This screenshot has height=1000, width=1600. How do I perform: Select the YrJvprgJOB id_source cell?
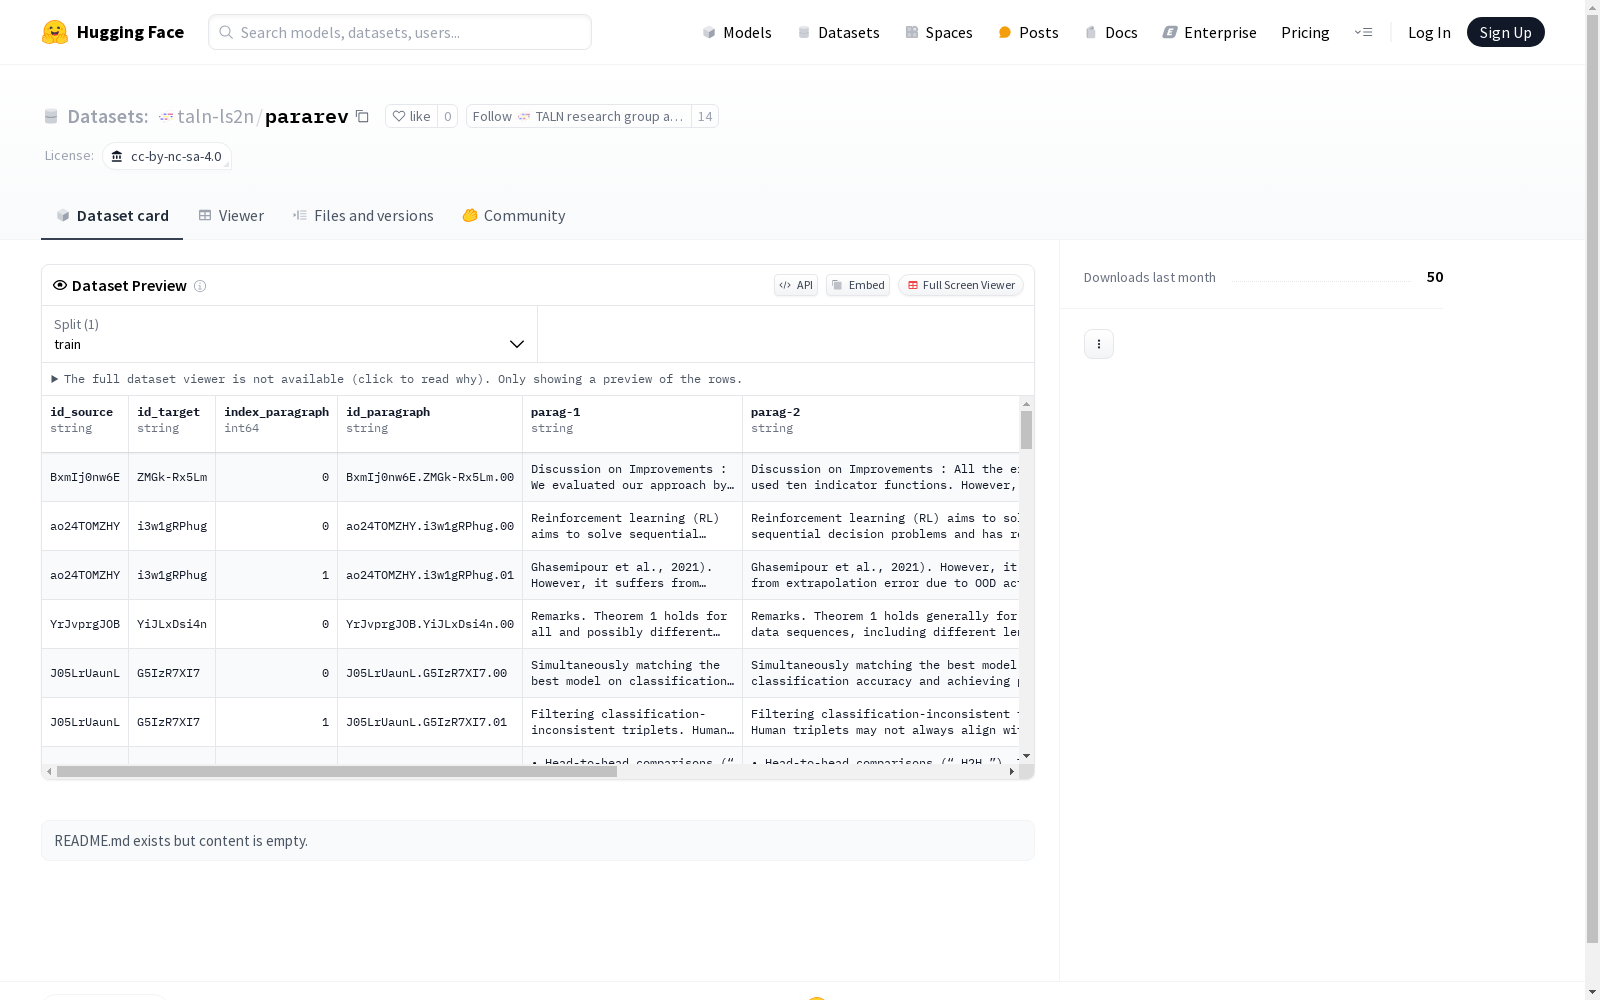(85, 625)
